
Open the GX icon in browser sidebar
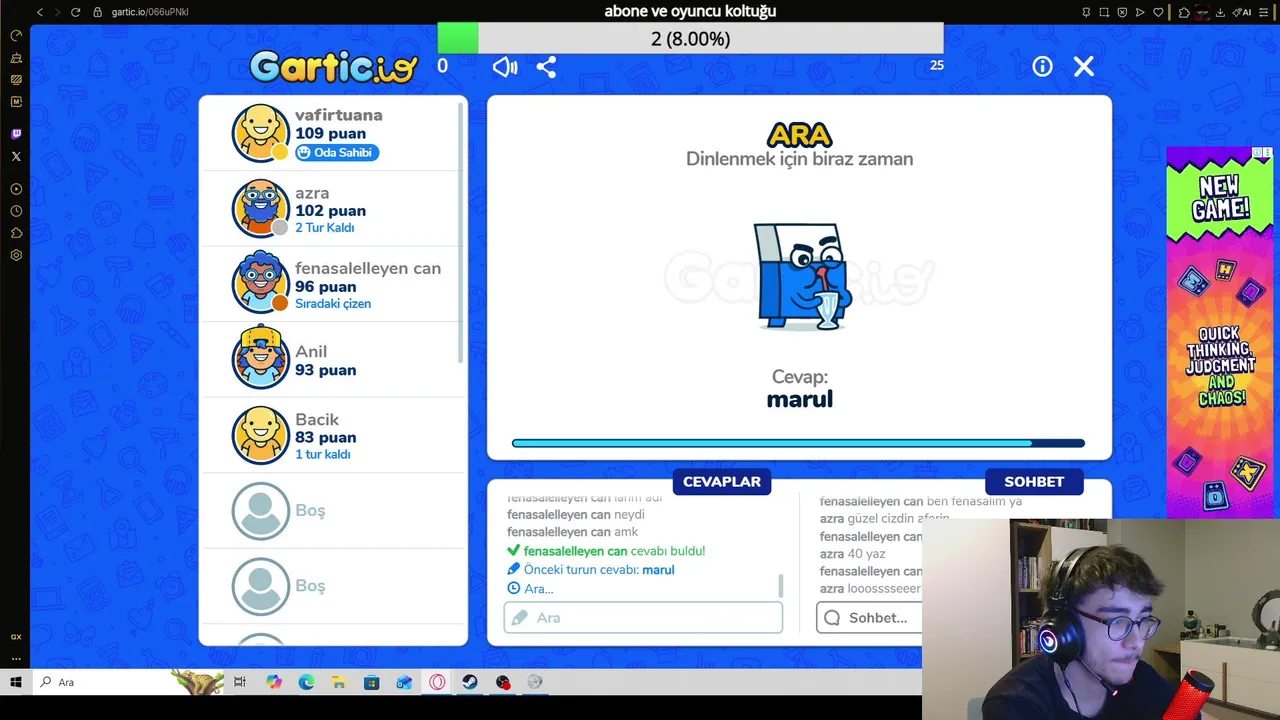tap(16, 636)
